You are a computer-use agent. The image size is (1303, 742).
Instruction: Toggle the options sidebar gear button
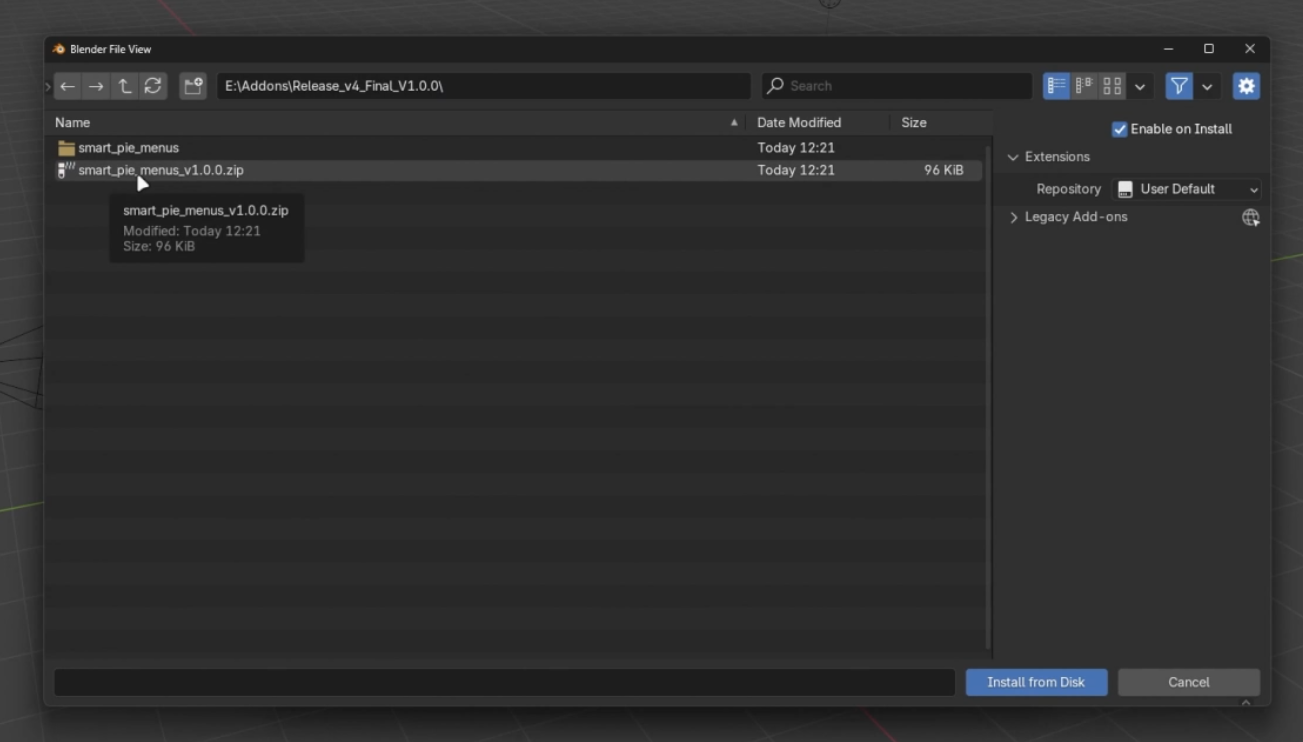tap(1246, 86)
